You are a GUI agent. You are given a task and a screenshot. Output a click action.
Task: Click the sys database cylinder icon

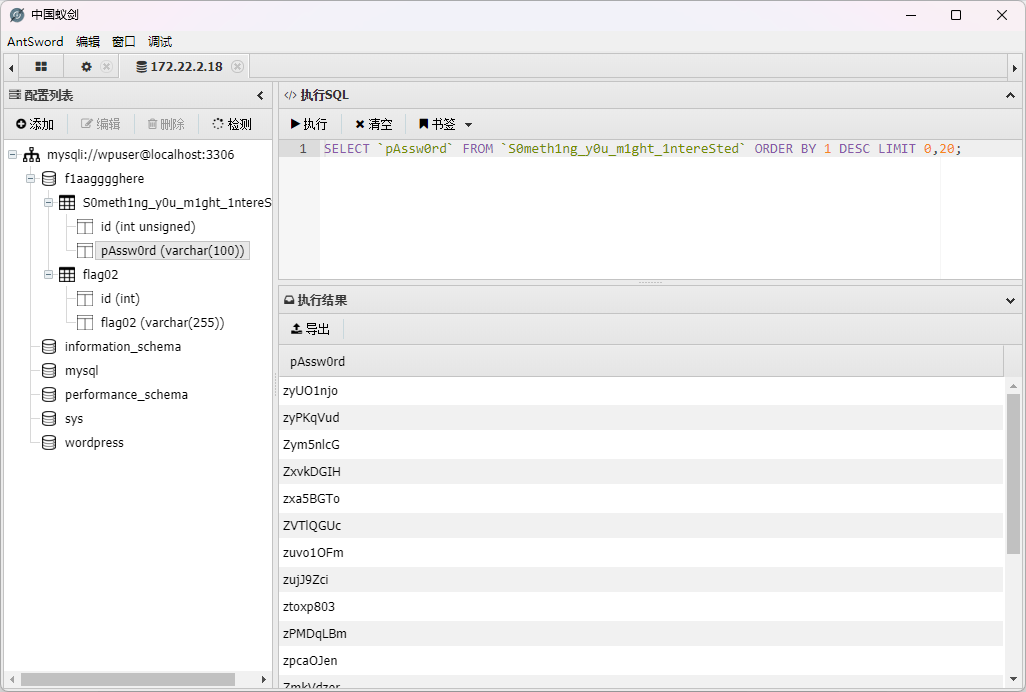pyautogui.click(x=49, y=419)
